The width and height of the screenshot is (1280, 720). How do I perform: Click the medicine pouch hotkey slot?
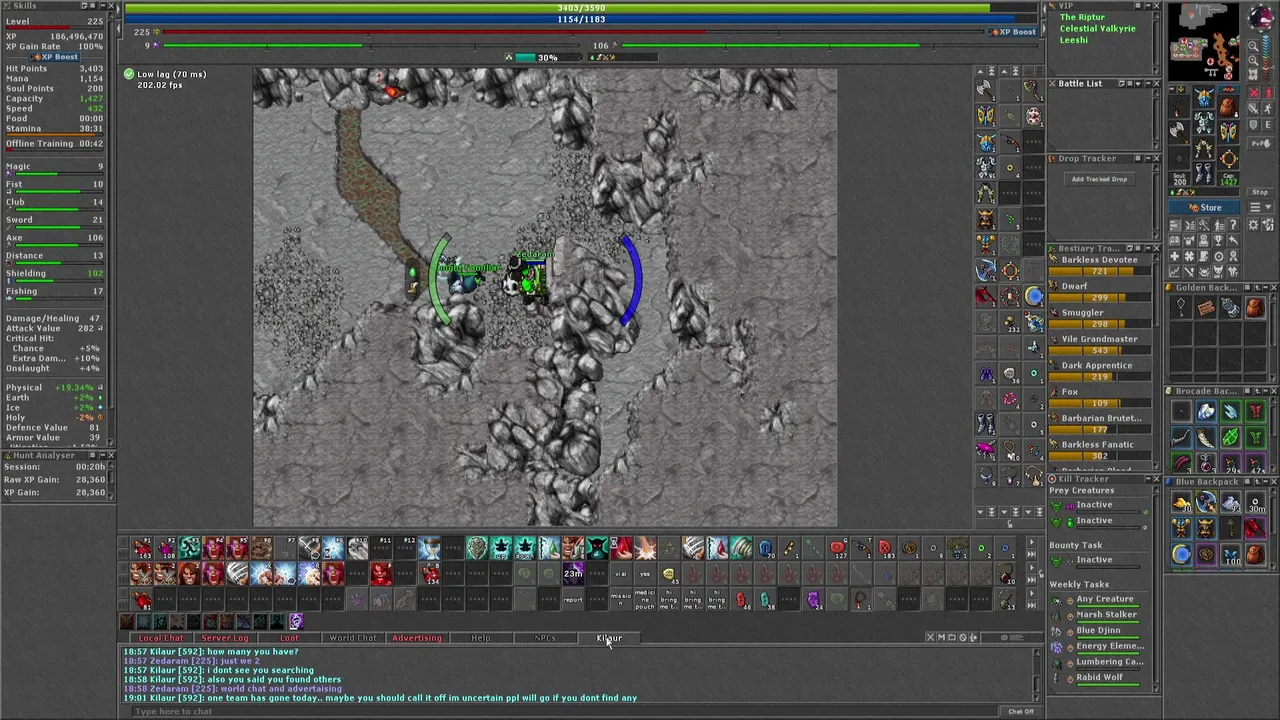click(645, 599)
